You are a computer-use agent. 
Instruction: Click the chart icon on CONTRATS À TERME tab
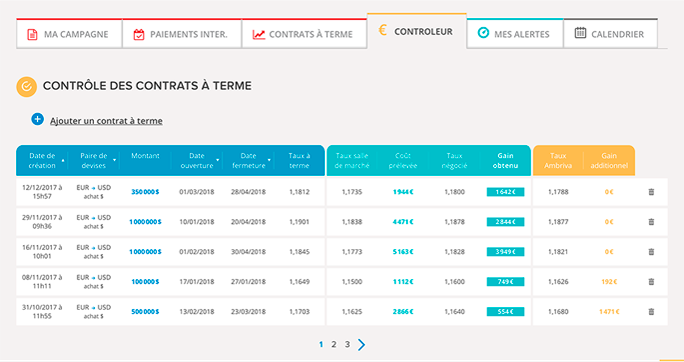(x=259, y=34)
